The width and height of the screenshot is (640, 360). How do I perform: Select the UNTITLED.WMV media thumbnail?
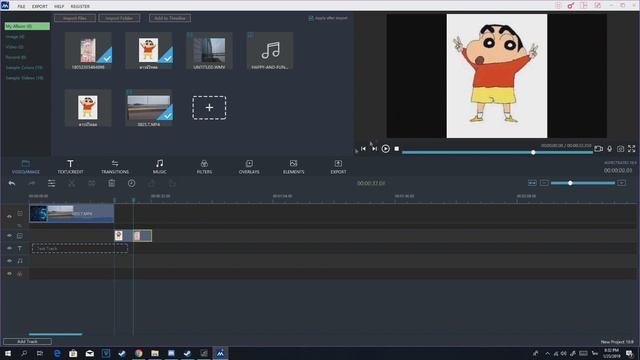(x=209, y=51)
